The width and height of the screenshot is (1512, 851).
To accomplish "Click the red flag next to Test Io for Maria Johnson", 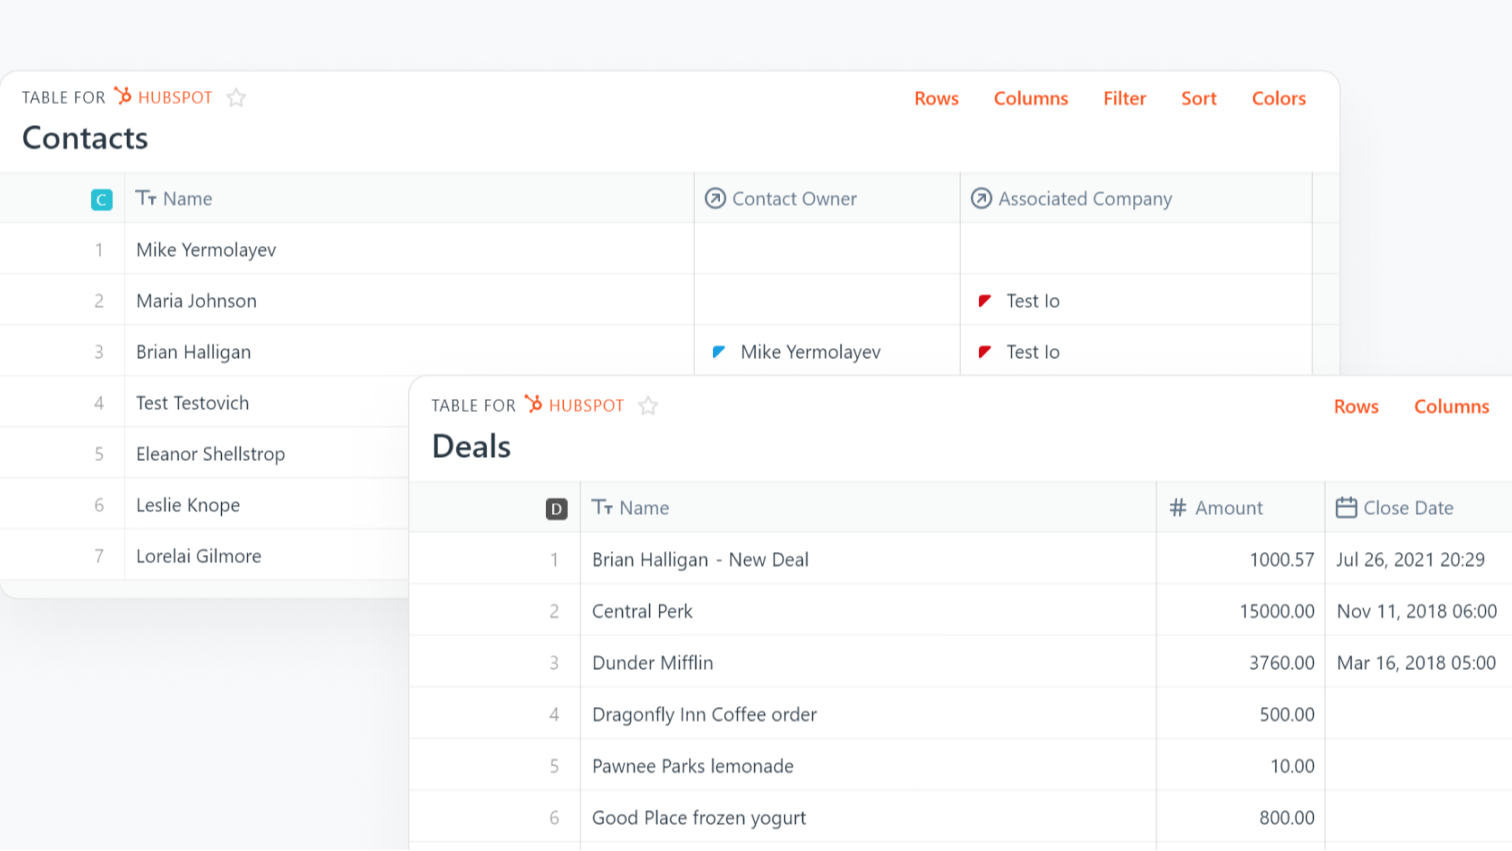I will pyautogui.click(x=985, y=300).
